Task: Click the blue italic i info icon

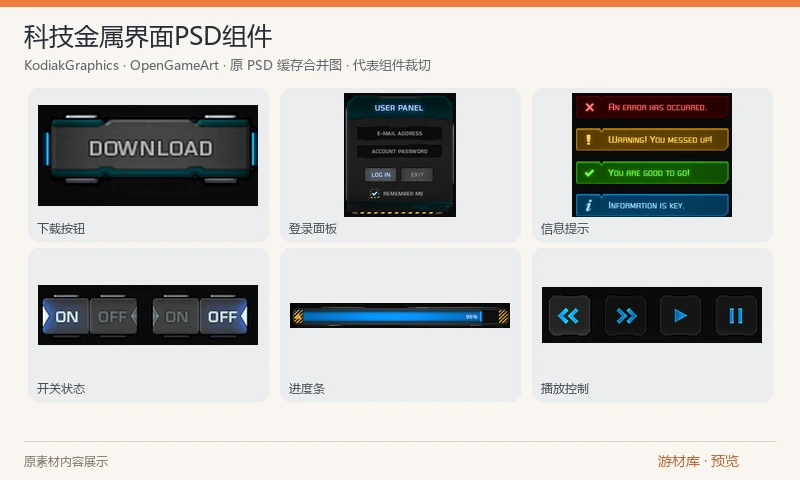Action: coord(588,206)
